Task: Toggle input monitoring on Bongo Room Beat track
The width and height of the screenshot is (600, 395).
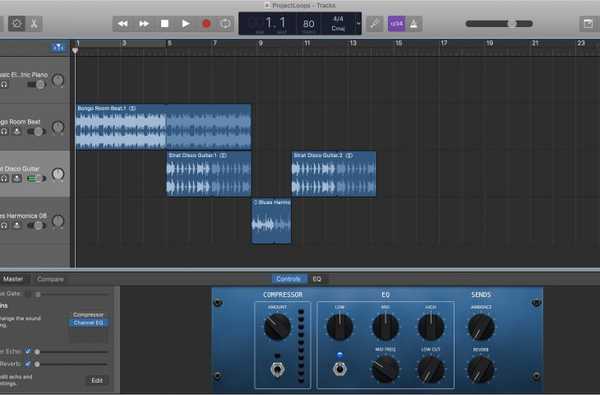Action: tap(17, 132)
